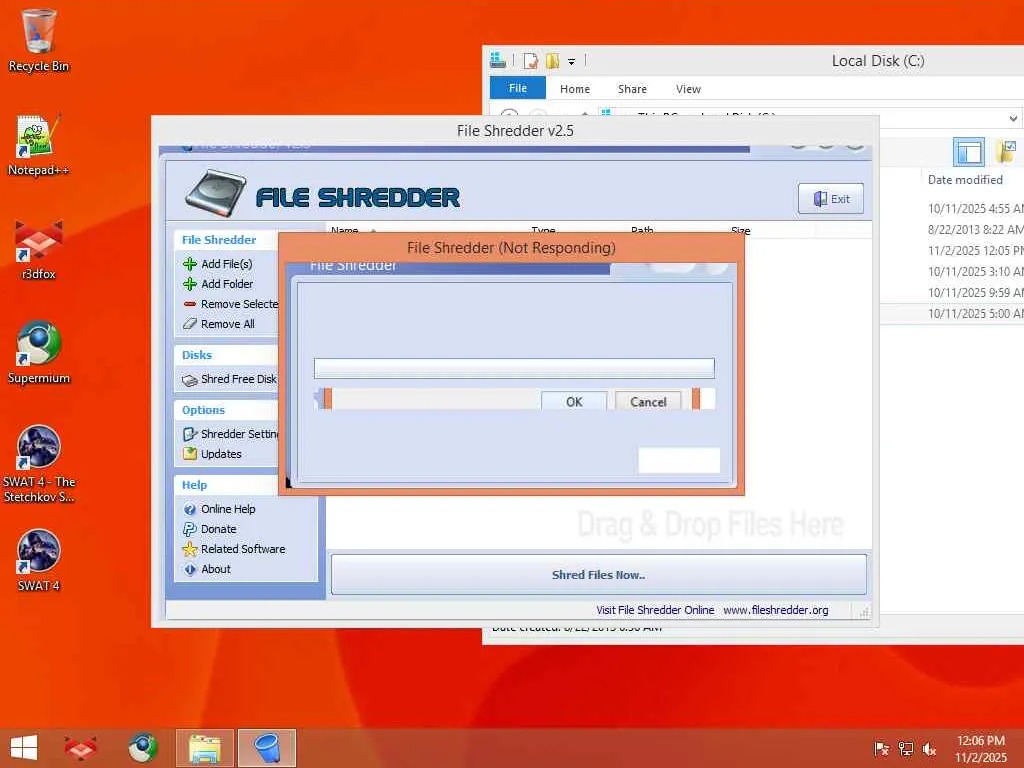Open the View ribbon tab in Explorer
Image resolution: width=1024 pixels, height=768 pixels.
click(x=688, y=89)
